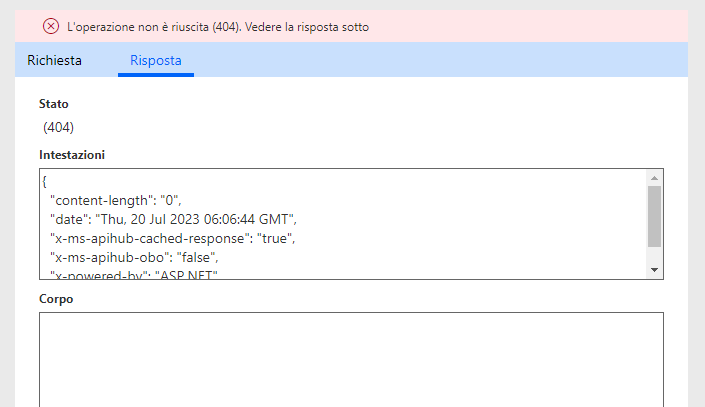Click the headers box scroll-down arrow

click(654, 269)
